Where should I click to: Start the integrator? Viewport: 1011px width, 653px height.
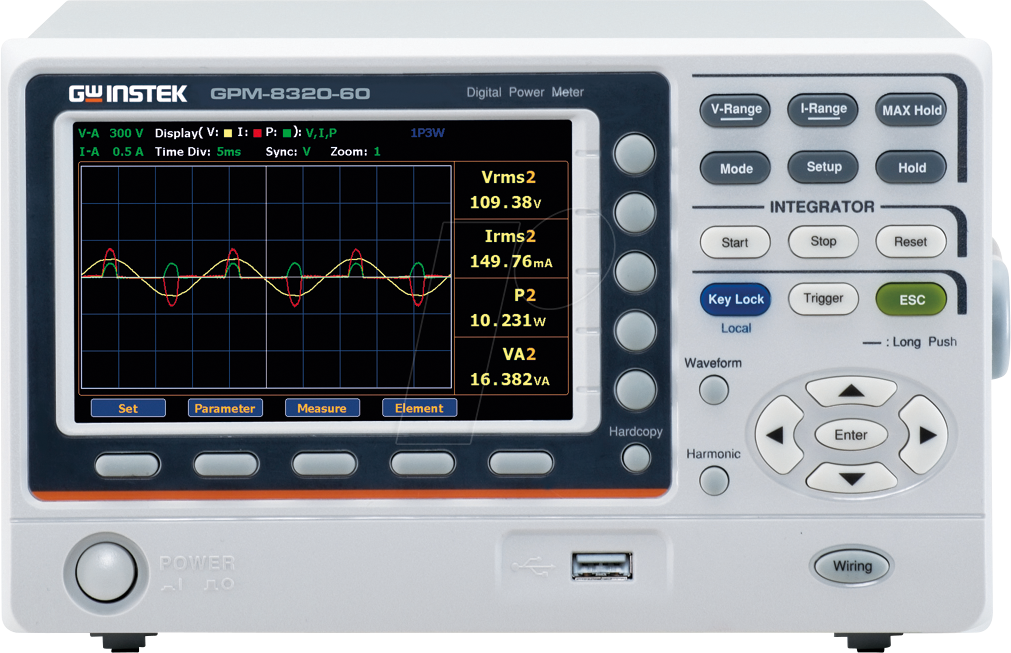pos(735,242)
